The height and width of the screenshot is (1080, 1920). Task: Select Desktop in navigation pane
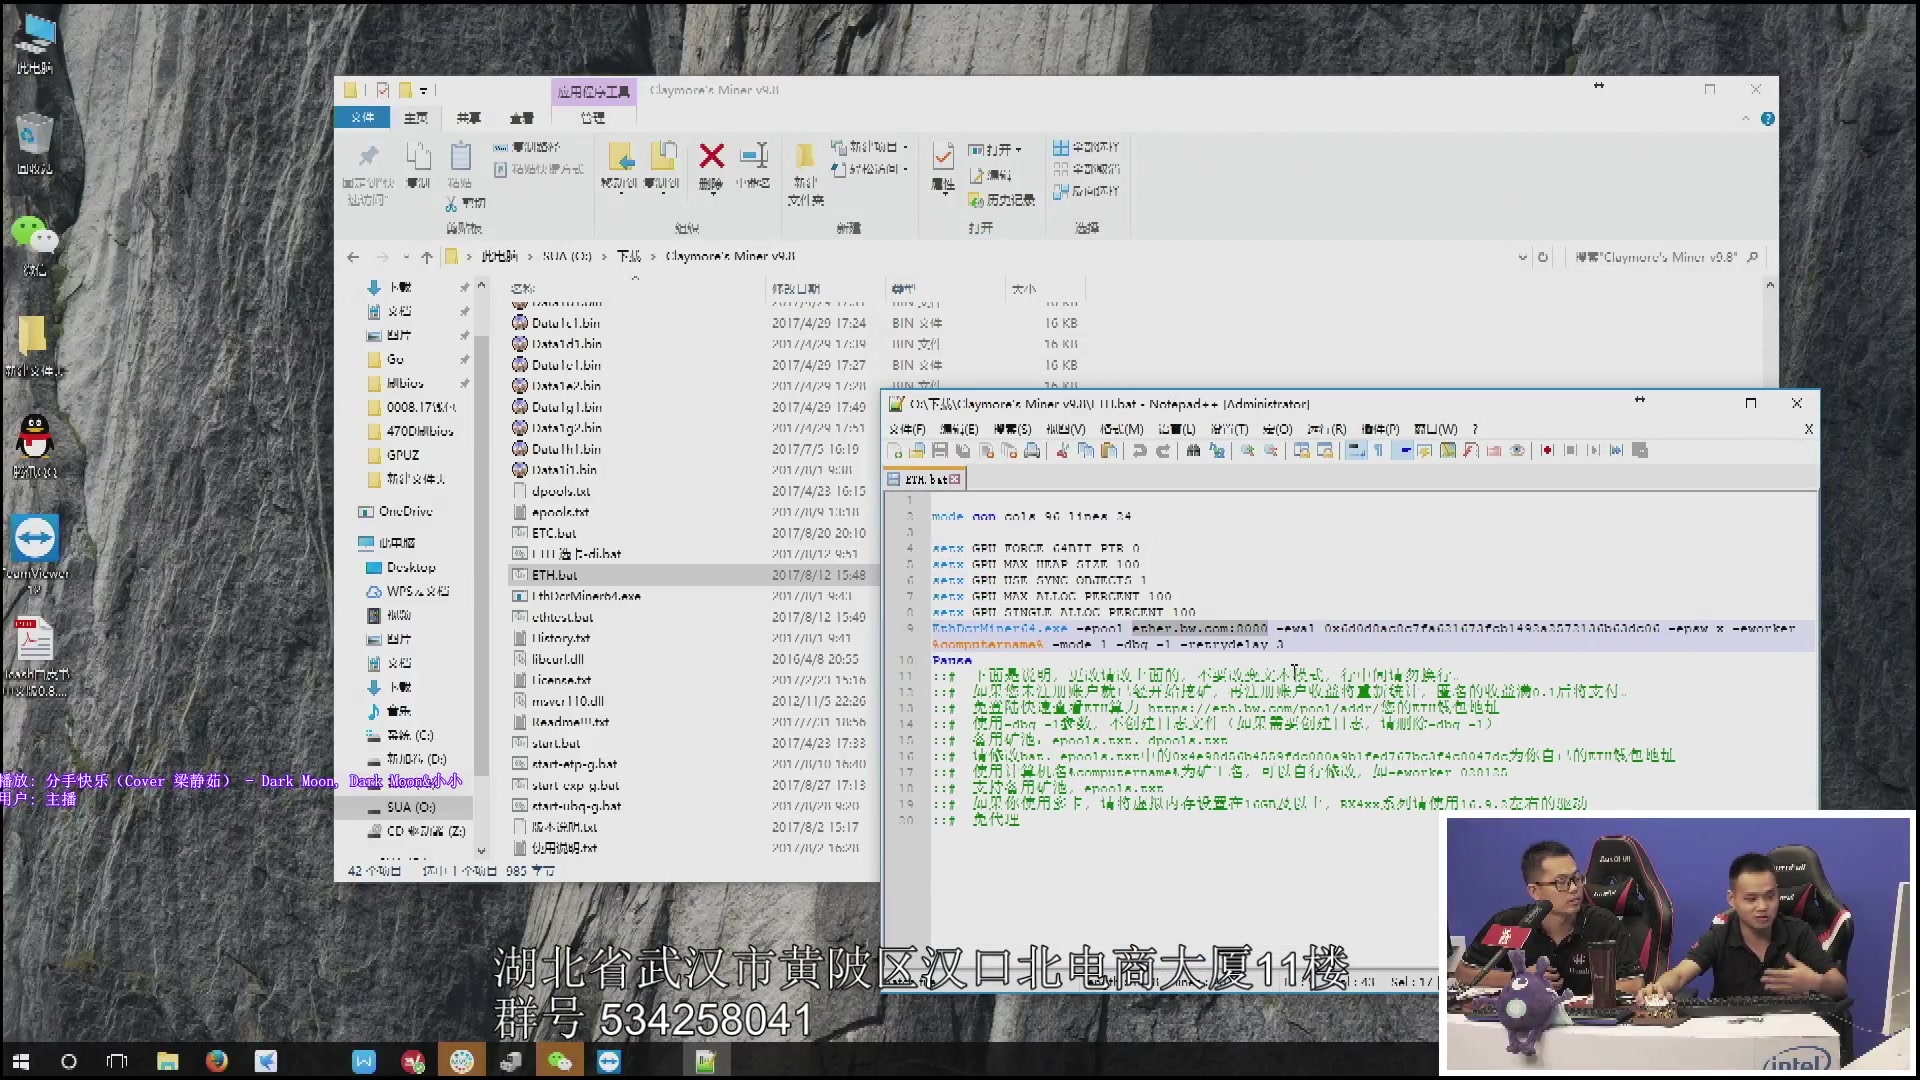tap(411, 568)
